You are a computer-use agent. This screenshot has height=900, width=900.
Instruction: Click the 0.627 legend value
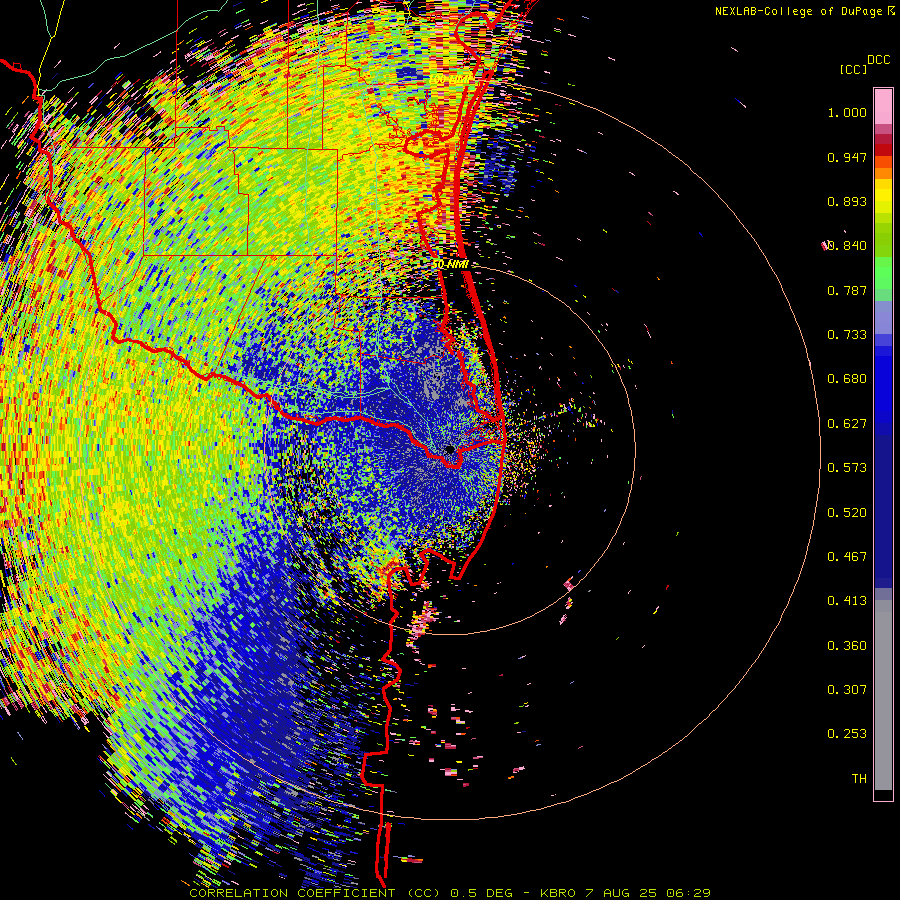pyautogui.click(x=847, y=424)
